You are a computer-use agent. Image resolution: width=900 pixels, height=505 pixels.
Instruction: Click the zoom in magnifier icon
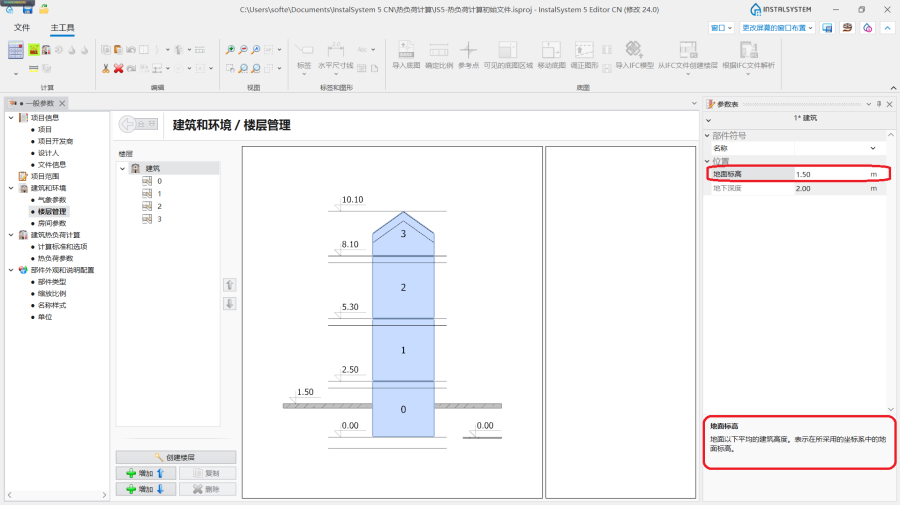pyautogui.click(x=231, y=49)
